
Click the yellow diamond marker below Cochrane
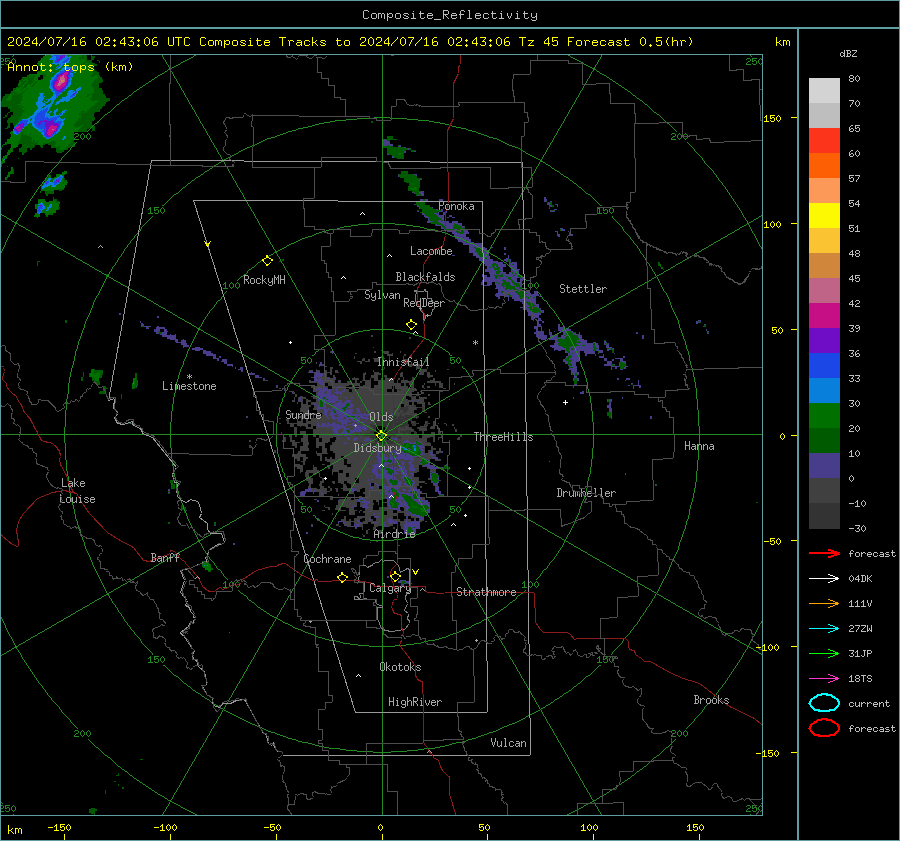pyautogui.click(x=342, y=578)
